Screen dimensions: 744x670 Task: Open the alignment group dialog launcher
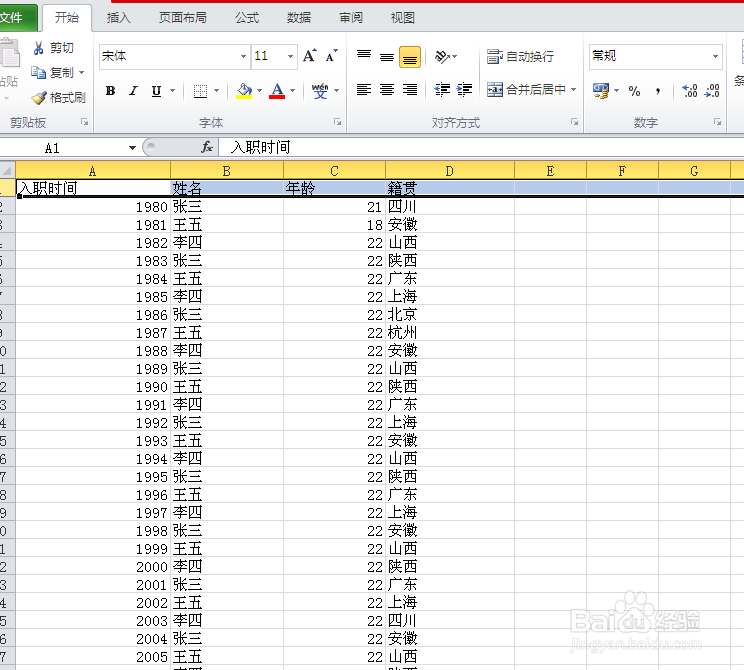(x=574, y=122)
